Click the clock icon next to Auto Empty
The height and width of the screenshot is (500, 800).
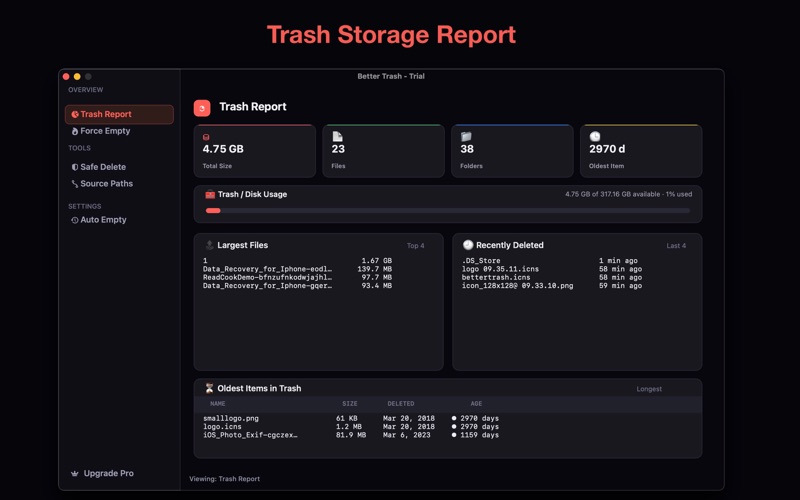75,220
